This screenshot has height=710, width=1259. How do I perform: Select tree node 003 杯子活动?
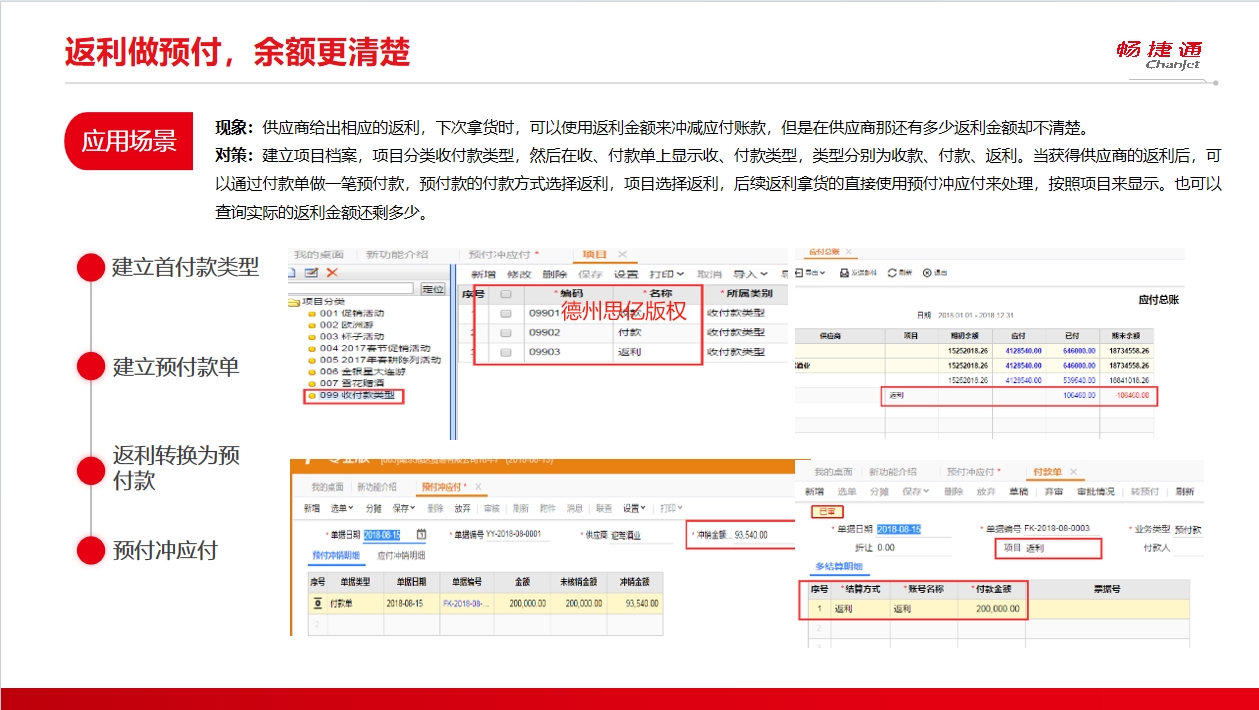pos(352,337)
